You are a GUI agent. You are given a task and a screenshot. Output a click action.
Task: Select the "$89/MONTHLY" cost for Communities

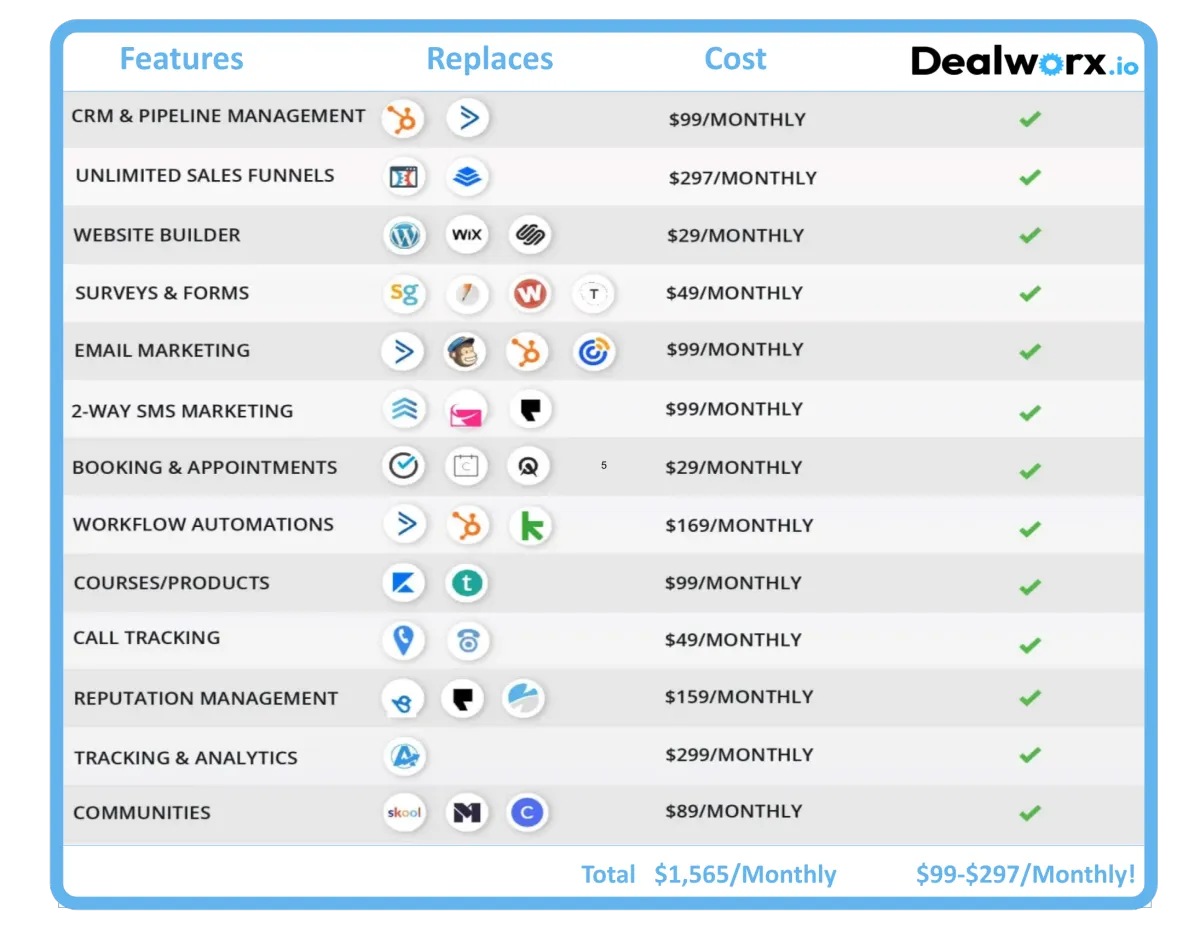pos(733,811)
